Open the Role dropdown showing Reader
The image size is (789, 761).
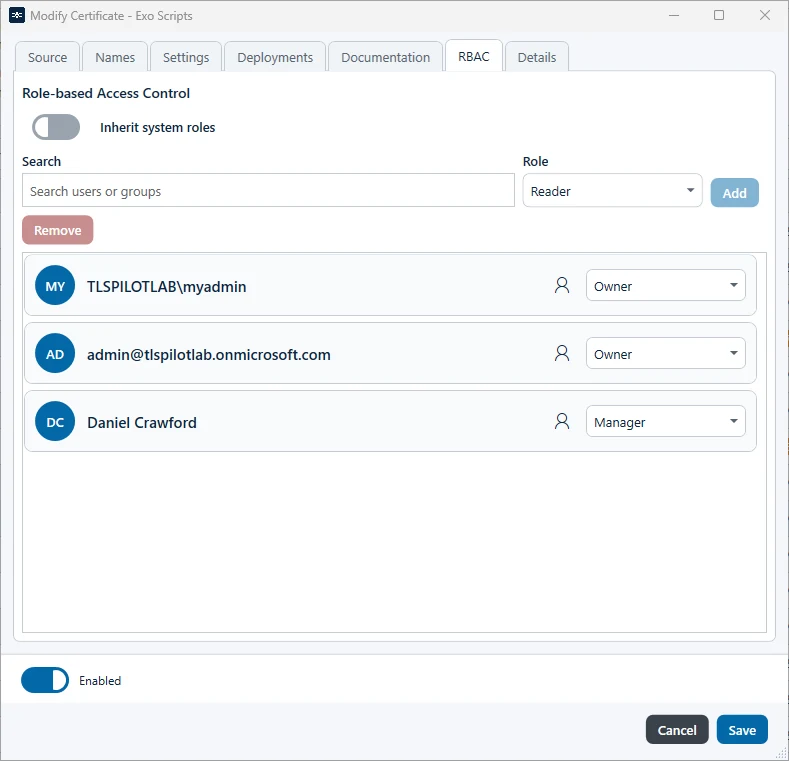pyautogui.click(x=612, y=191)
